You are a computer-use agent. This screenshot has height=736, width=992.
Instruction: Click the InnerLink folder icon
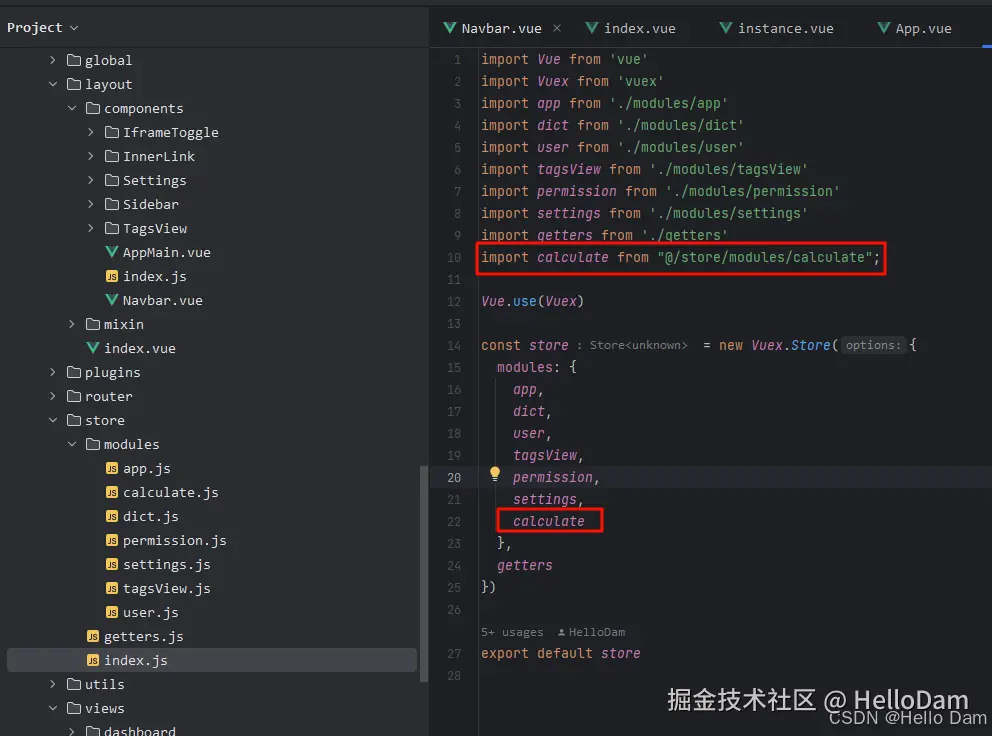click(x=112, y=156)
